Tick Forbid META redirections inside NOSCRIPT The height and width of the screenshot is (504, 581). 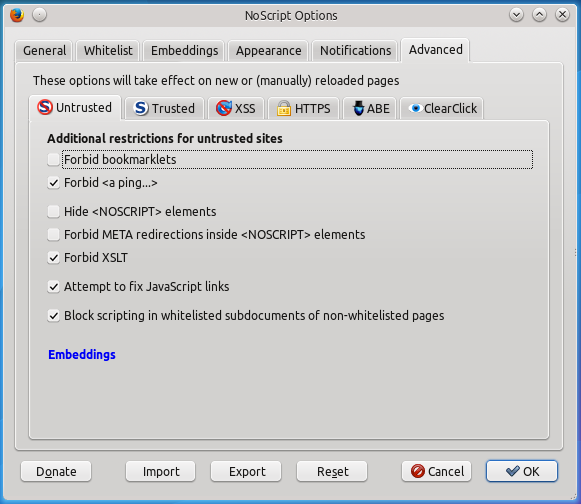pyautogui.click(x=53, y=235)
